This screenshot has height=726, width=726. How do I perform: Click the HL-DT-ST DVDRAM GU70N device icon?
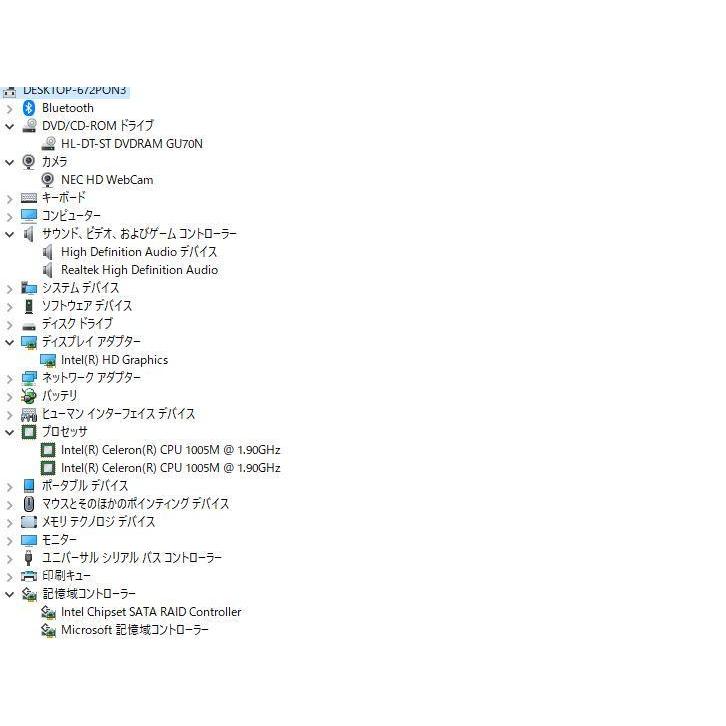(x=48, y=144)
